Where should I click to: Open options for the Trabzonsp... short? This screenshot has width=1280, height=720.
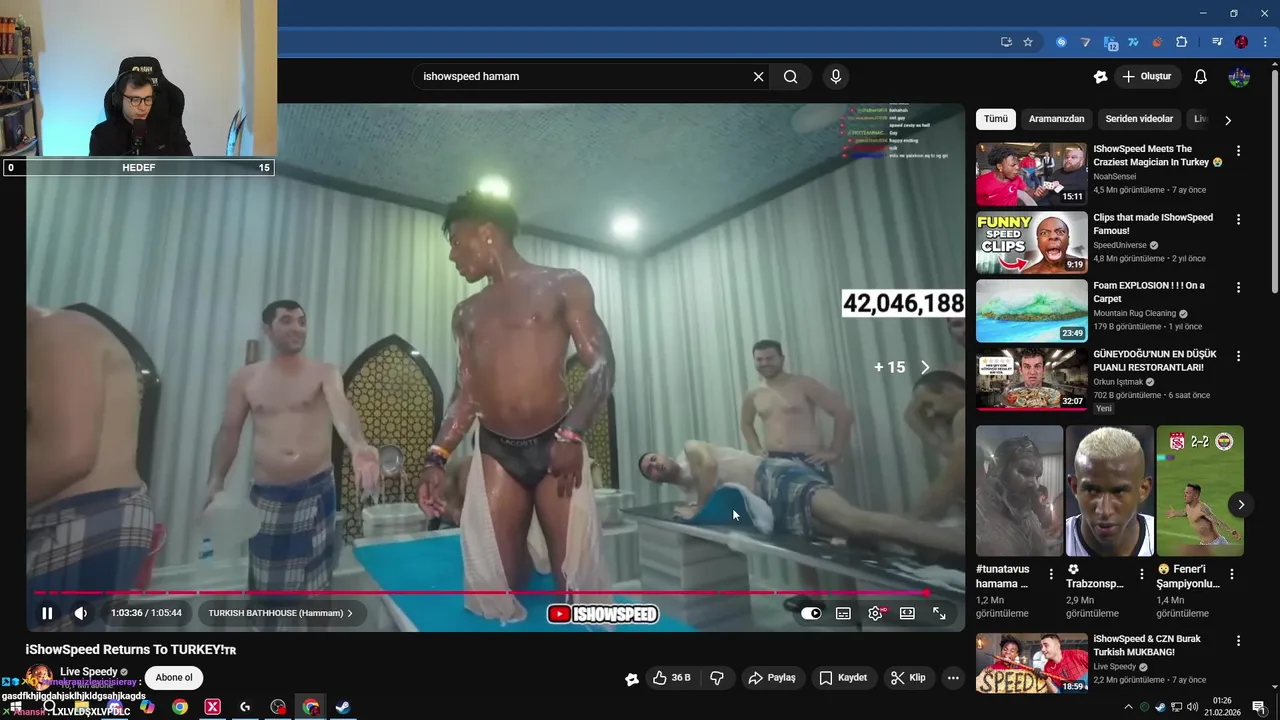(x=1142, y=574)
